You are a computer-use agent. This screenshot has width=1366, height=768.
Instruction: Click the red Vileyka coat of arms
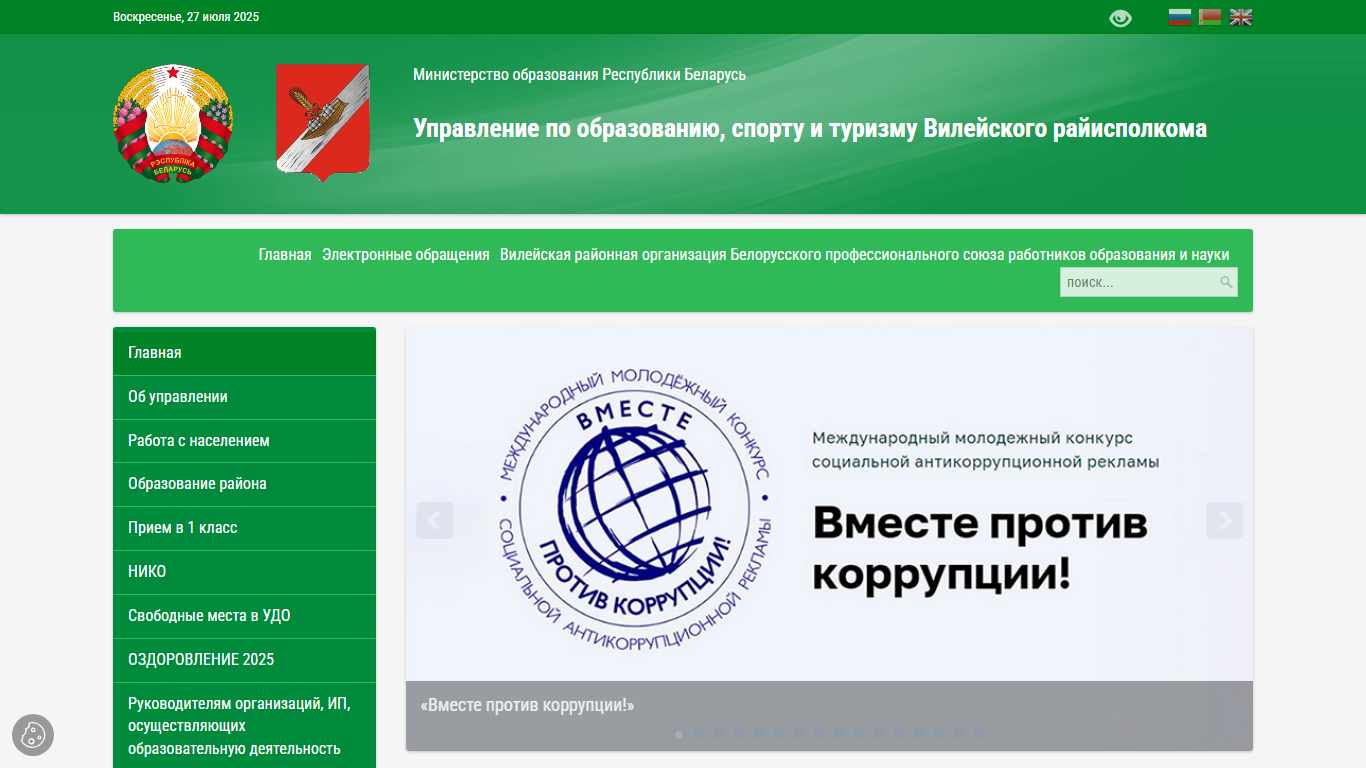click(x=322, y=123)
